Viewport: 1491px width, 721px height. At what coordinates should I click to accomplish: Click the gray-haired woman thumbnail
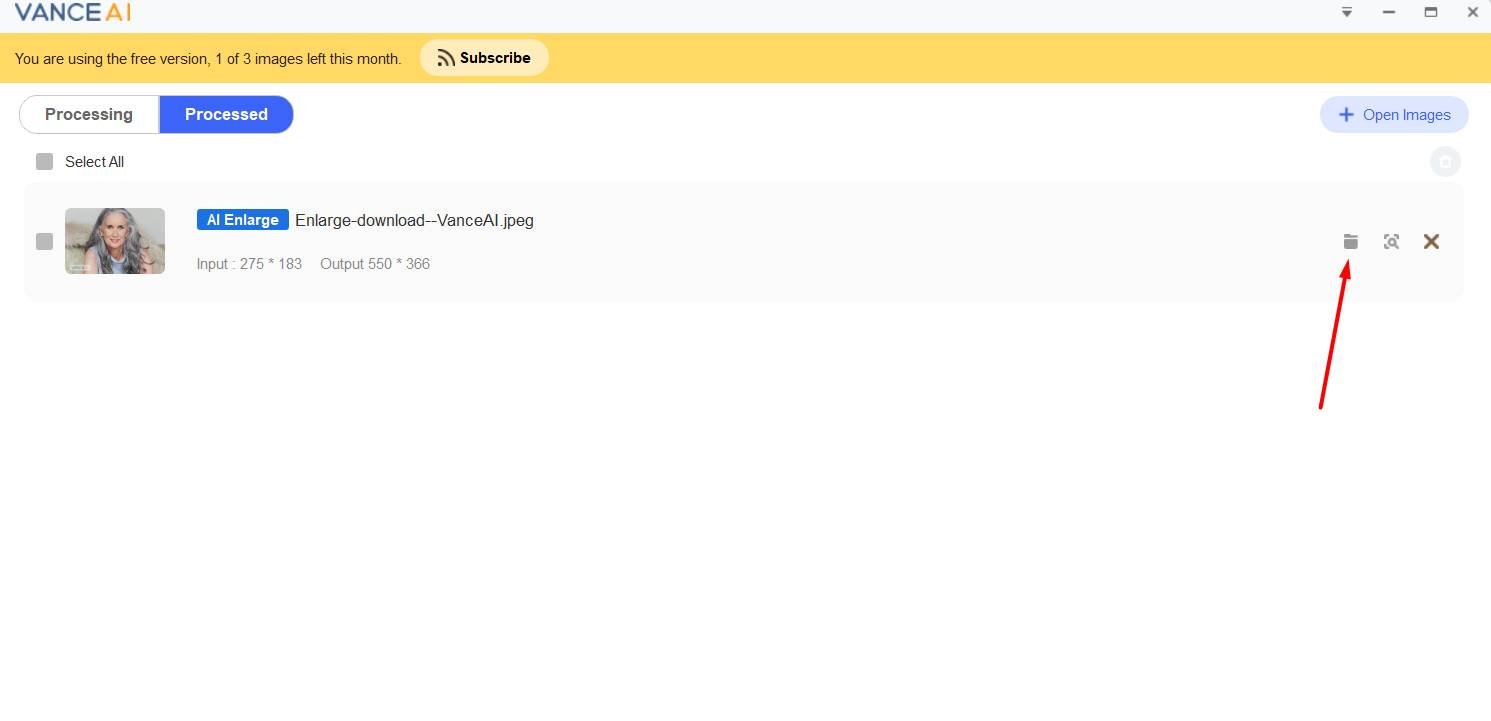(x=115, y=241)
